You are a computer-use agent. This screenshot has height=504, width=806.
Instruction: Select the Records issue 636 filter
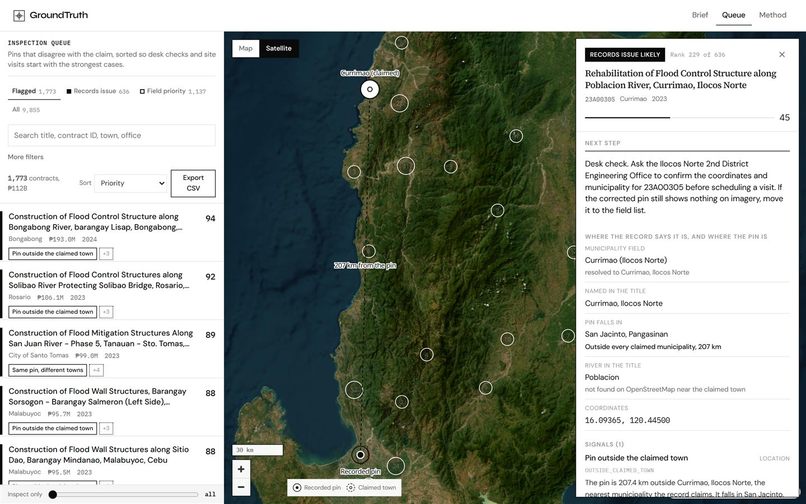pos(98,91)
